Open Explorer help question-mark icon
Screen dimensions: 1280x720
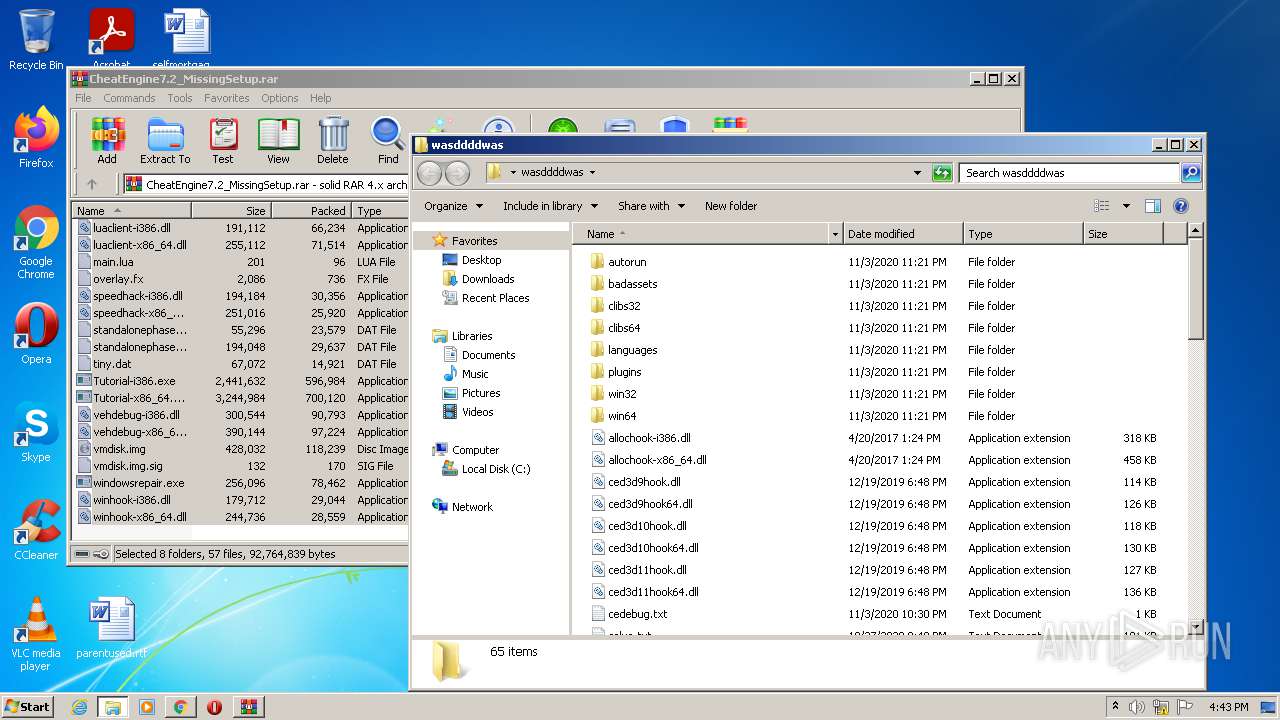point(1180,206)
